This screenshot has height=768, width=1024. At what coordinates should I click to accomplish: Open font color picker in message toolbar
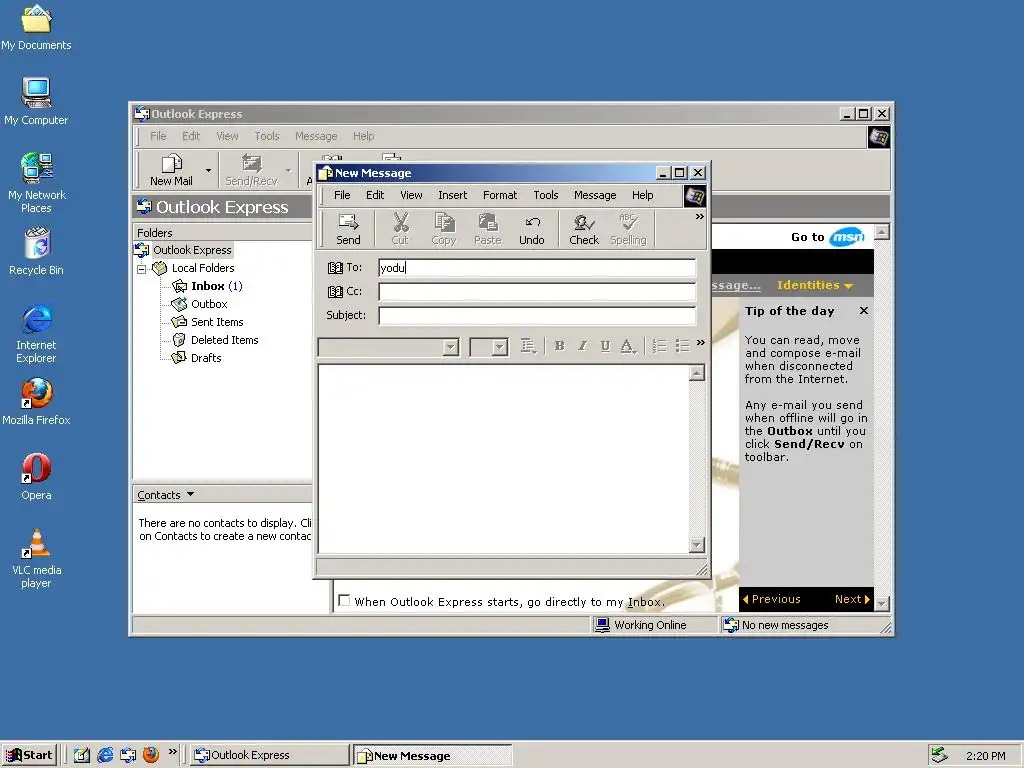(628, 346)
